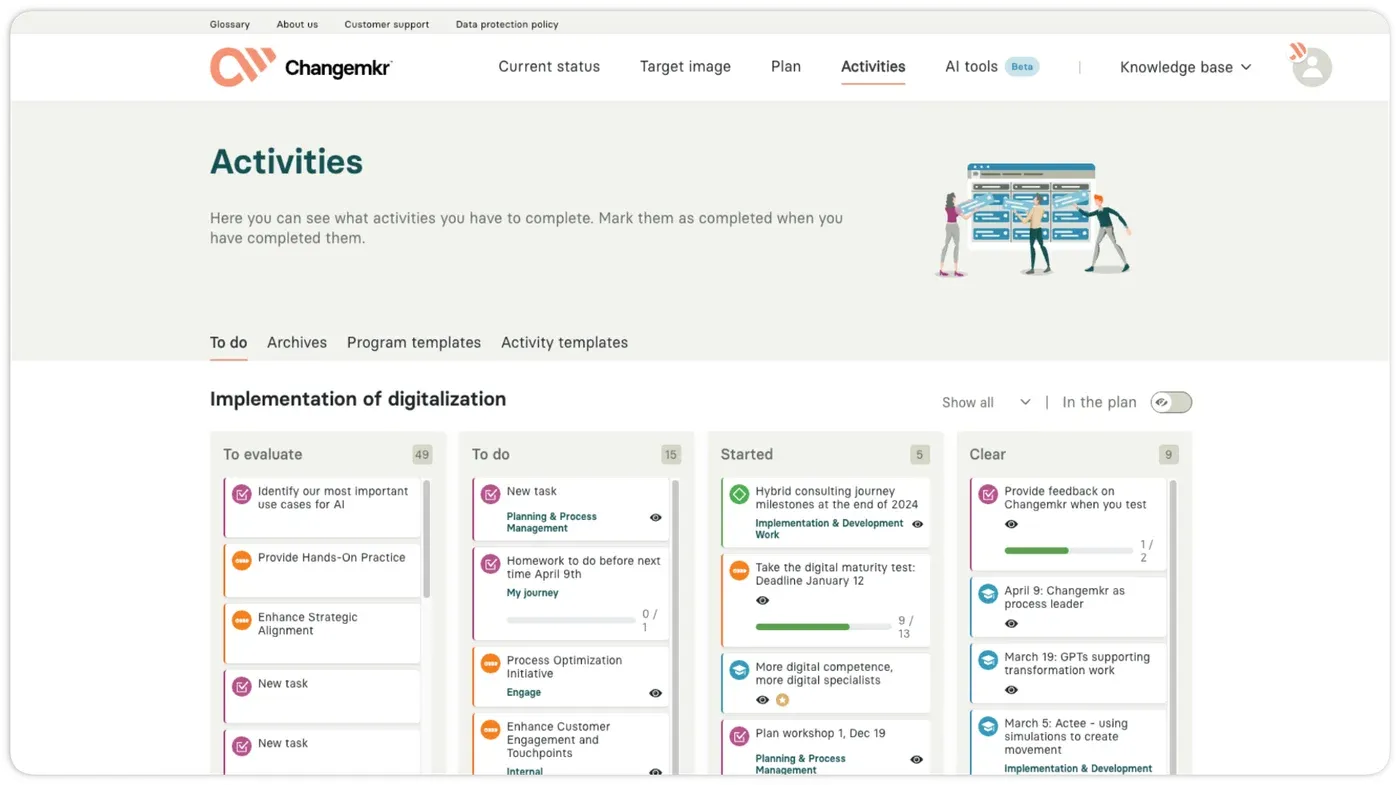Click the '49' count badge in To evaluate

click(422, 455)
